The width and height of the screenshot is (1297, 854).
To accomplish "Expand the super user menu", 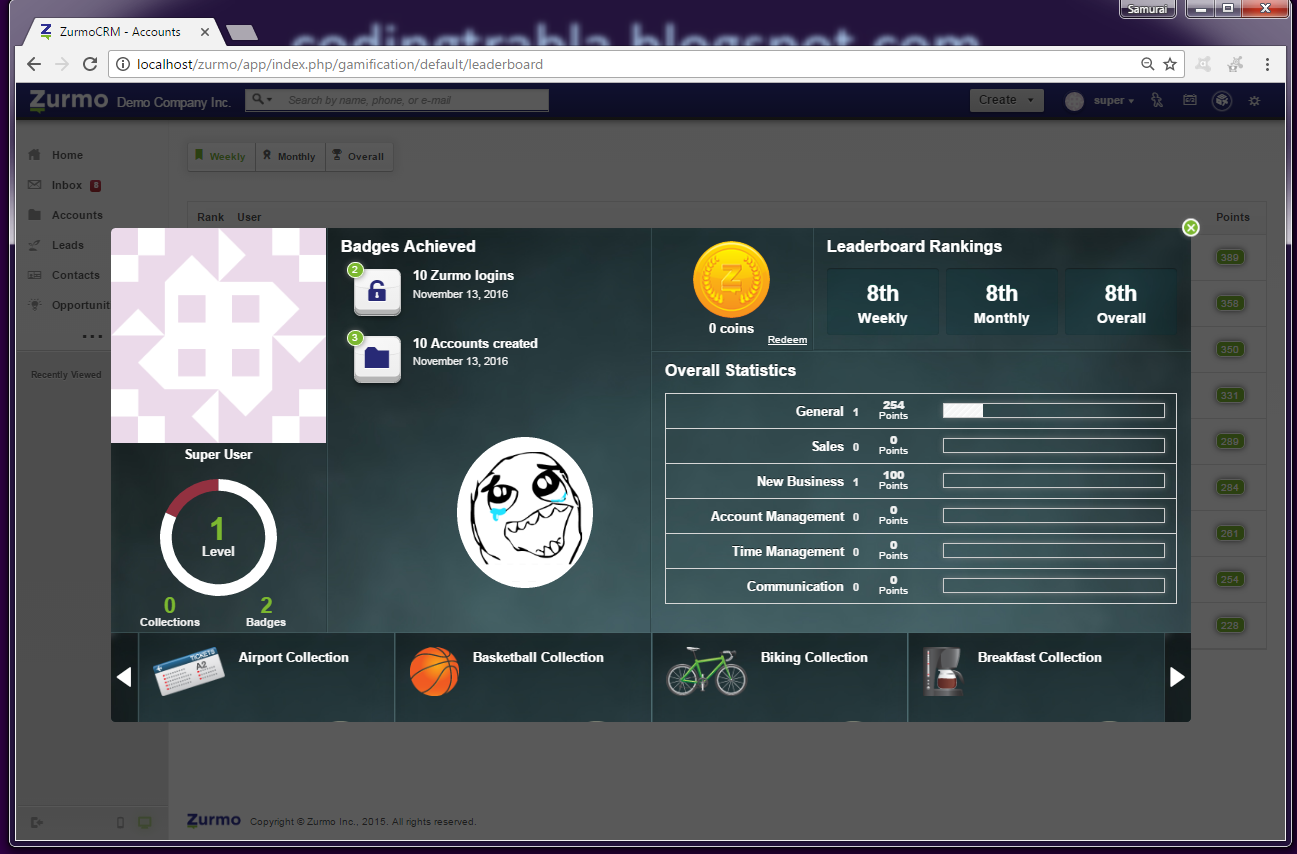I will (1114, 101).
